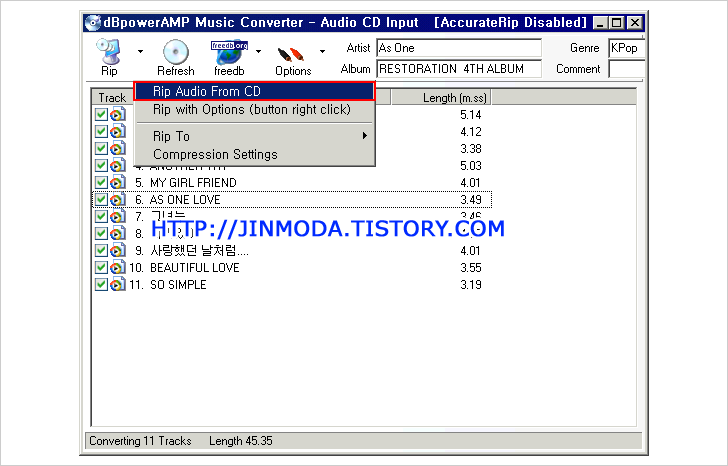
Task: Uncheck the 3.38 length track checkbox
Action: (101, 149)
